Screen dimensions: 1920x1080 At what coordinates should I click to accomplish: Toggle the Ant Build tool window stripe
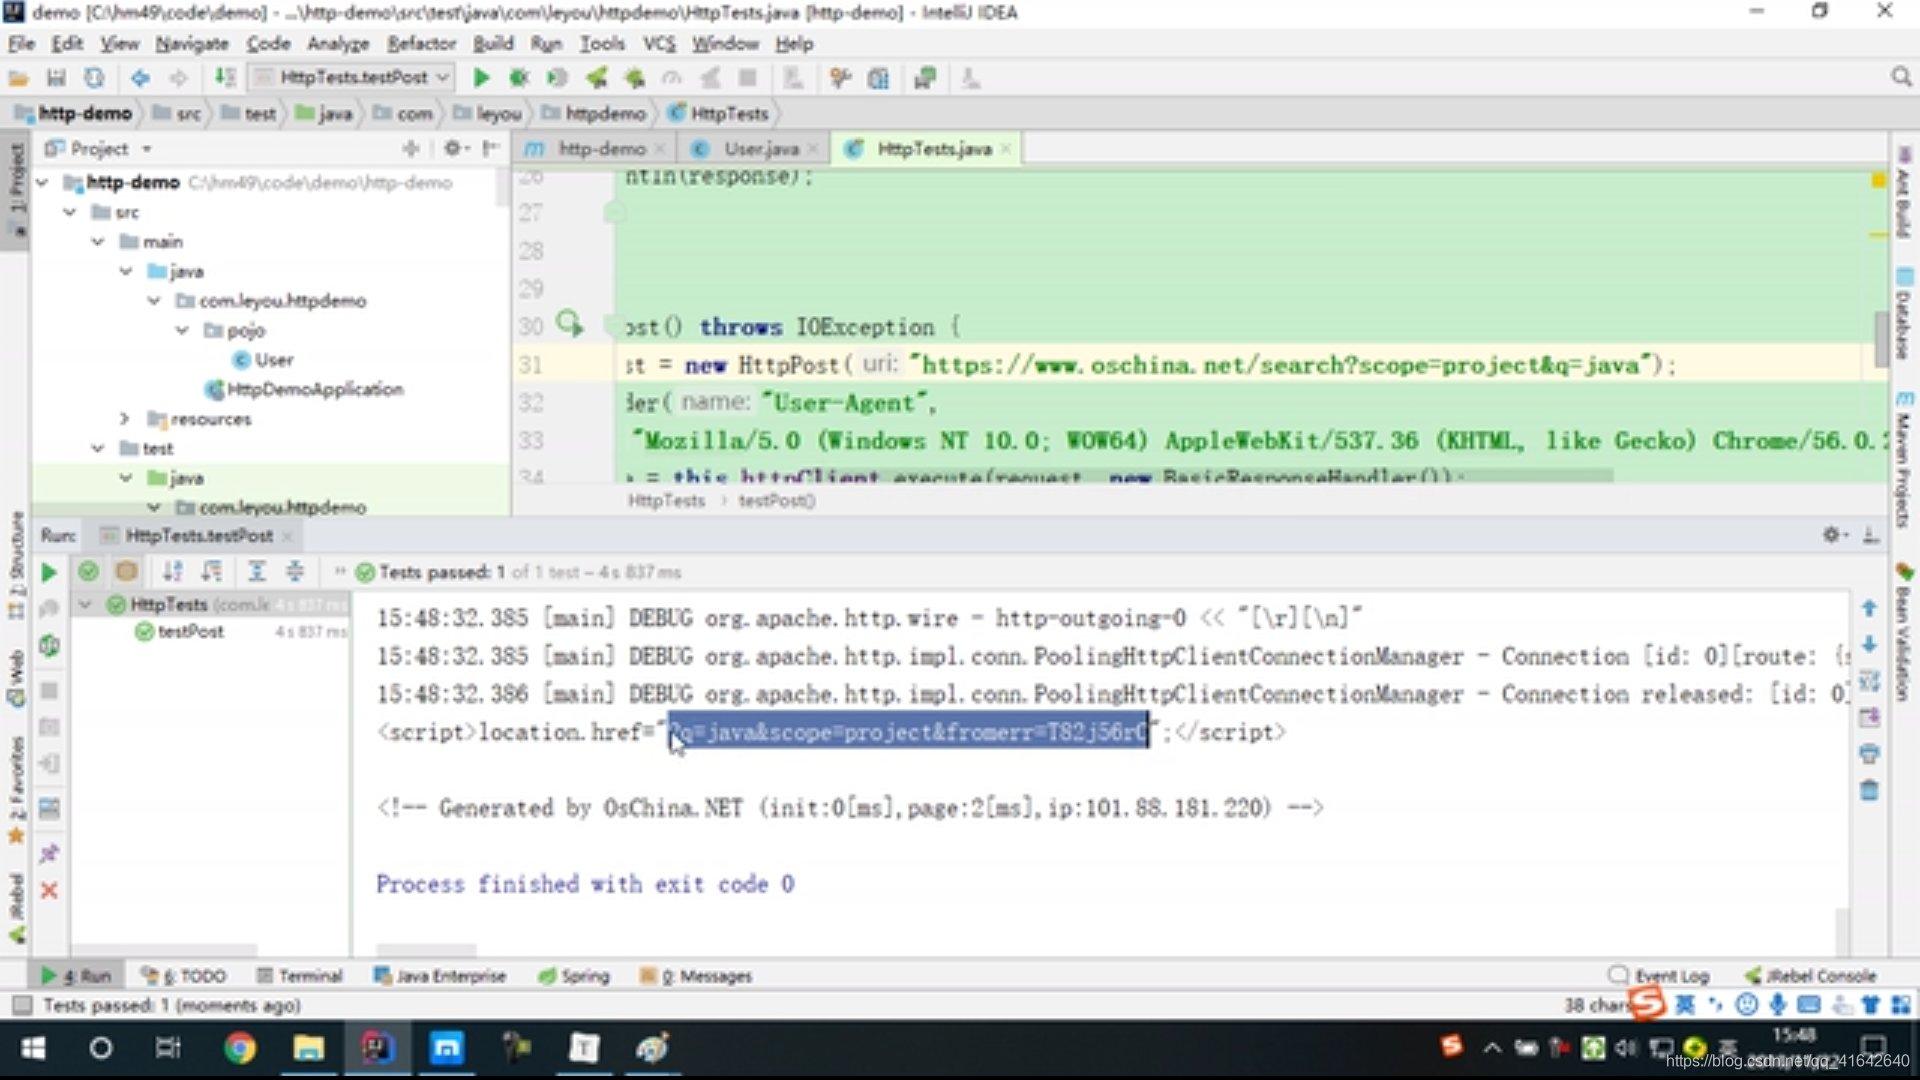pos(1903,193)
